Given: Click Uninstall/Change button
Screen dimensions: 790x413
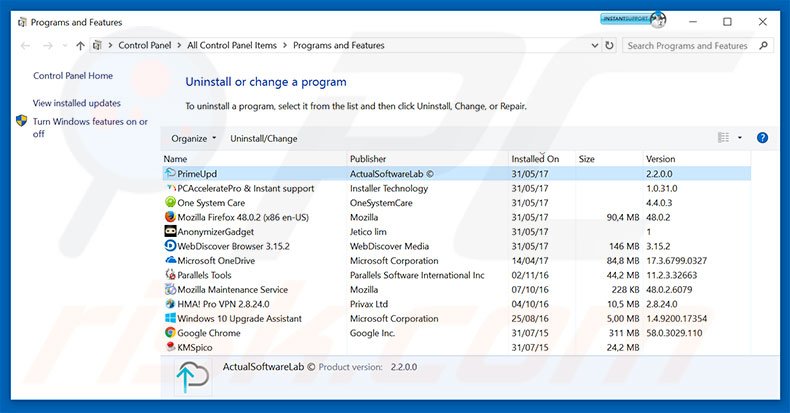Looking at the screenshot, I should pos(264,139).
